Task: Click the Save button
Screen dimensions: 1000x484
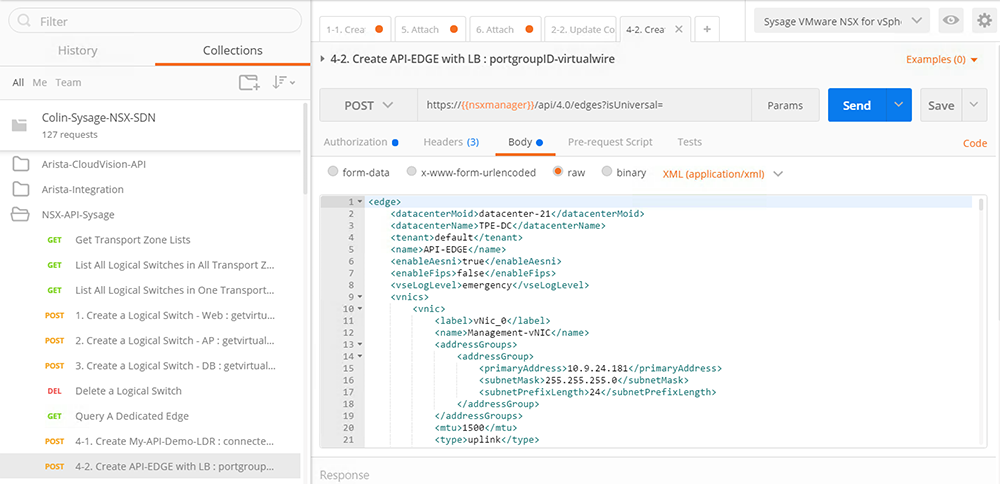Action: [941, 105]
